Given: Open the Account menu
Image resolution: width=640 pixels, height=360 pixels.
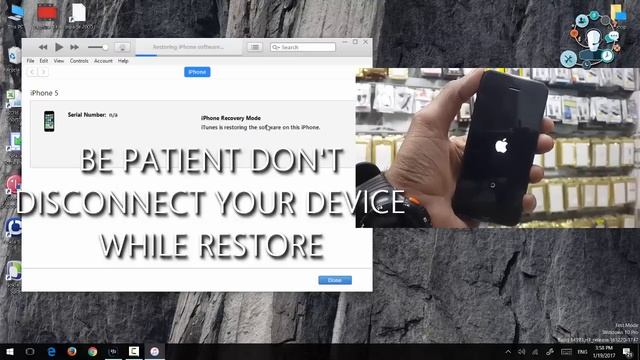Looking at the screenshot, I should coord(103,61).
